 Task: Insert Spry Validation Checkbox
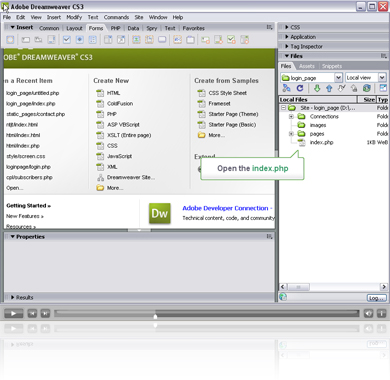[x=231, y=40]
